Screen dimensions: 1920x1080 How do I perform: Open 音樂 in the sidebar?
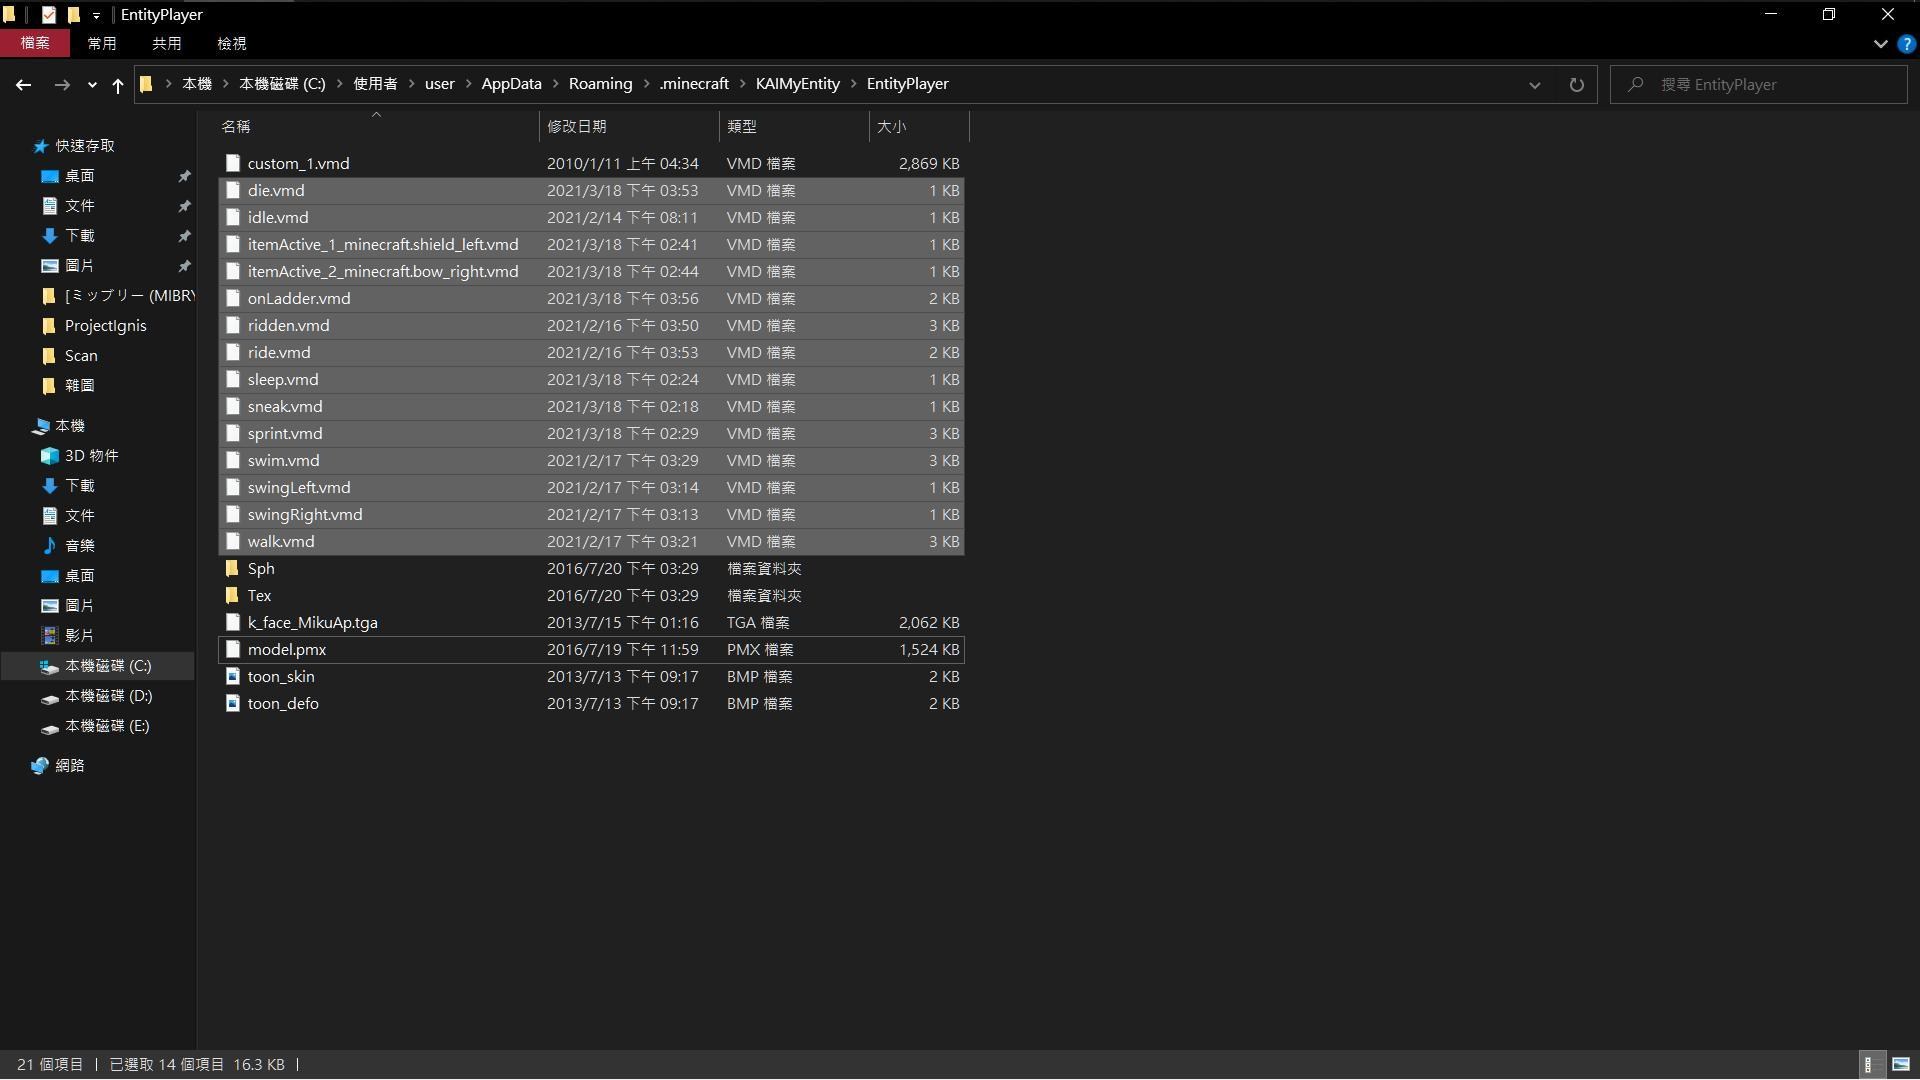(79, 546)
